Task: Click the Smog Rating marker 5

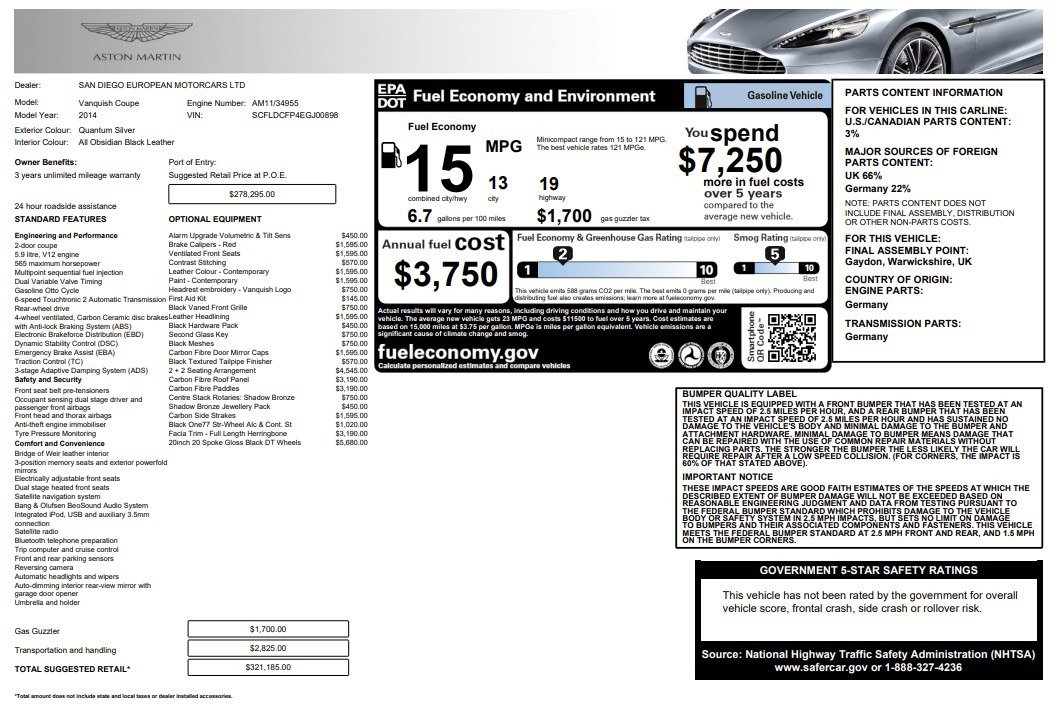Action: pos(774,255)
